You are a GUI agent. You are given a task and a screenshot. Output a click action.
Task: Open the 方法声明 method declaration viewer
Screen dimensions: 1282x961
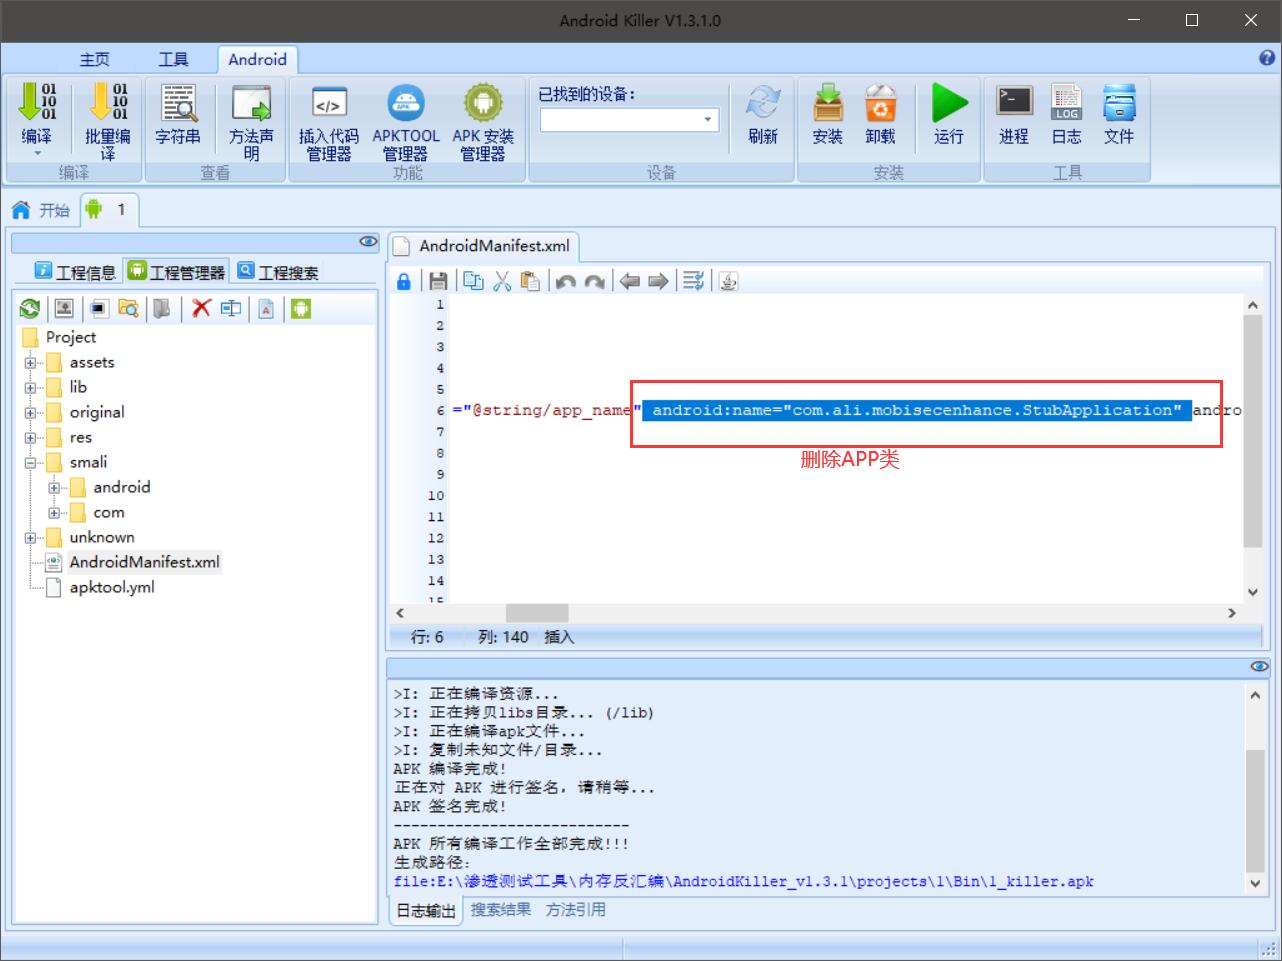tap(251, 121)
